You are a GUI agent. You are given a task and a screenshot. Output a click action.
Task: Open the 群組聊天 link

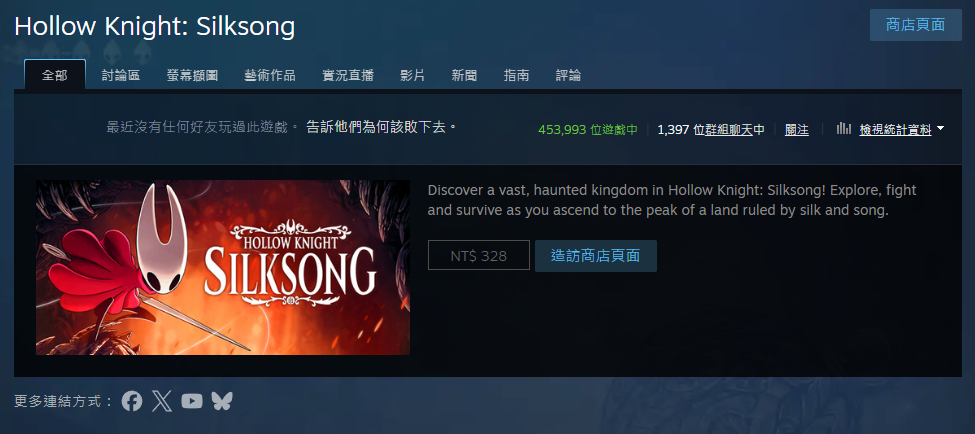tap(729, 130)
